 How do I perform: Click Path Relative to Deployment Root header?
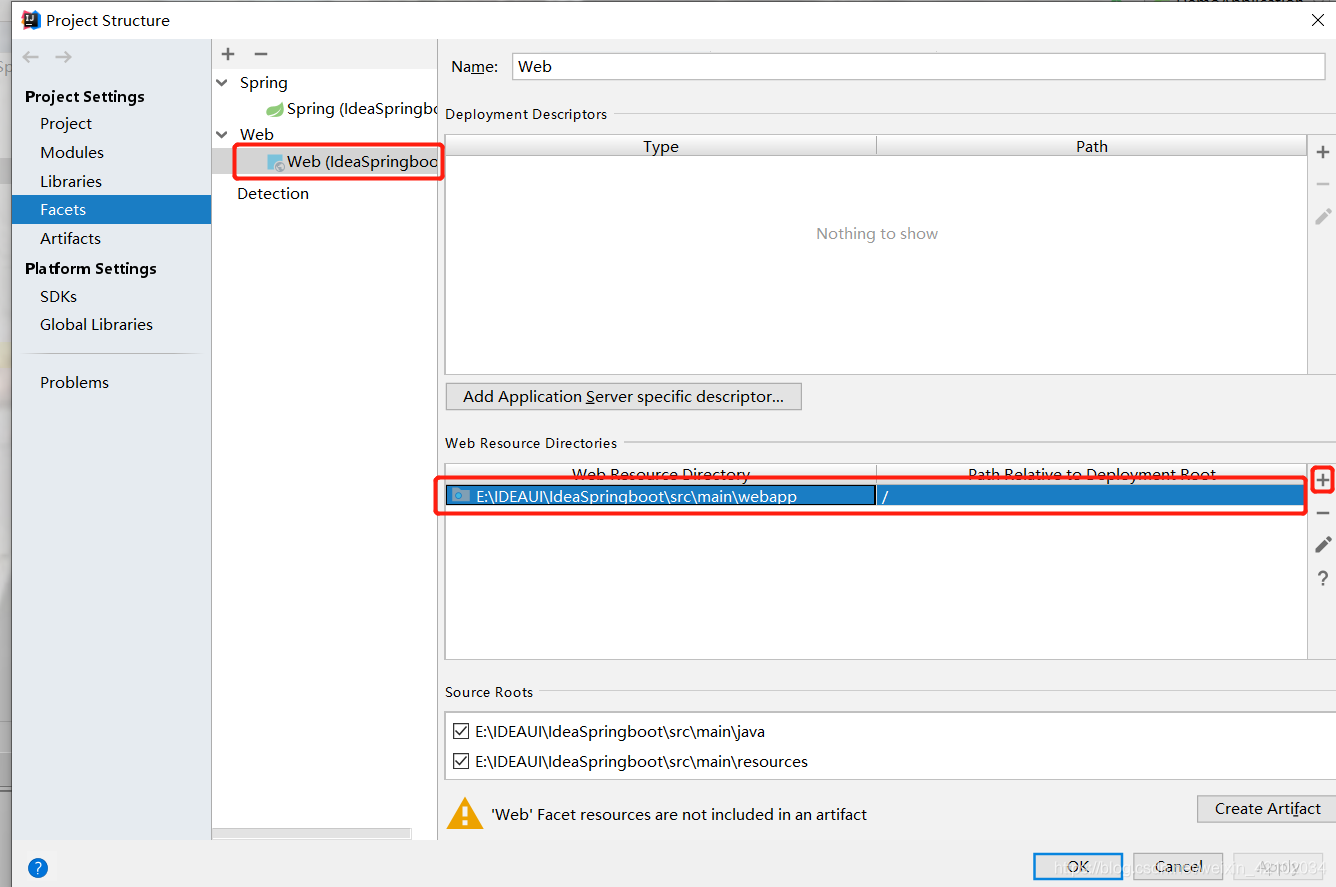pyautogui.click(x=1092, y=474)
